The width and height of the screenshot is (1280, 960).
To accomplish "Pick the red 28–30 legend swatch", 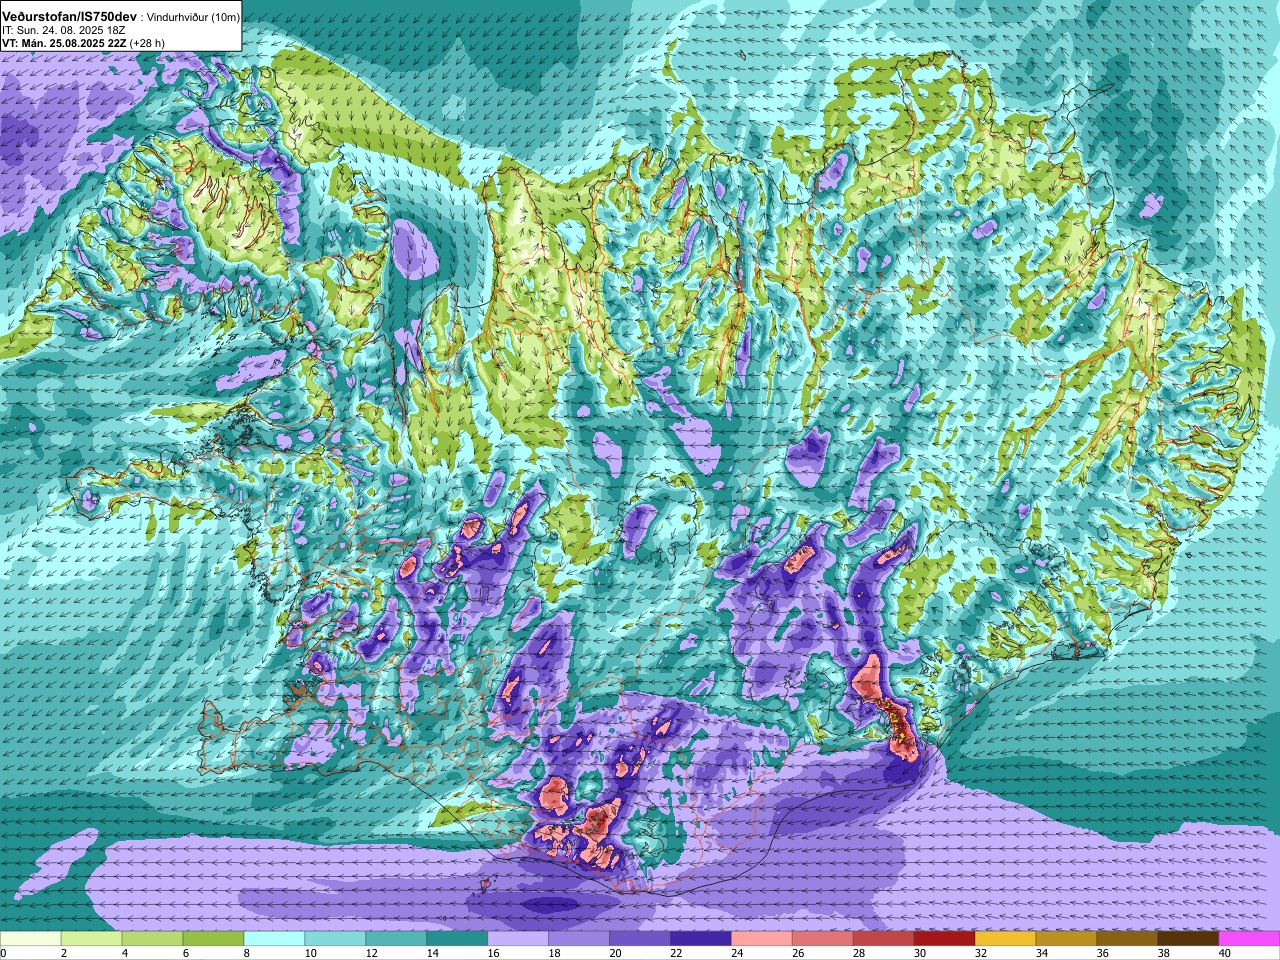I will click(x=884, y=939).
